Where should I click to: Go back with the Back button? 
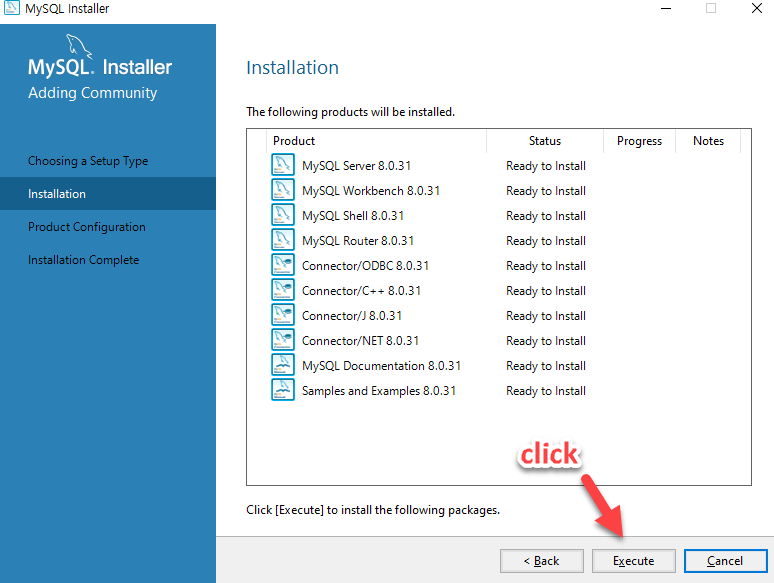[x=542, y=561]
